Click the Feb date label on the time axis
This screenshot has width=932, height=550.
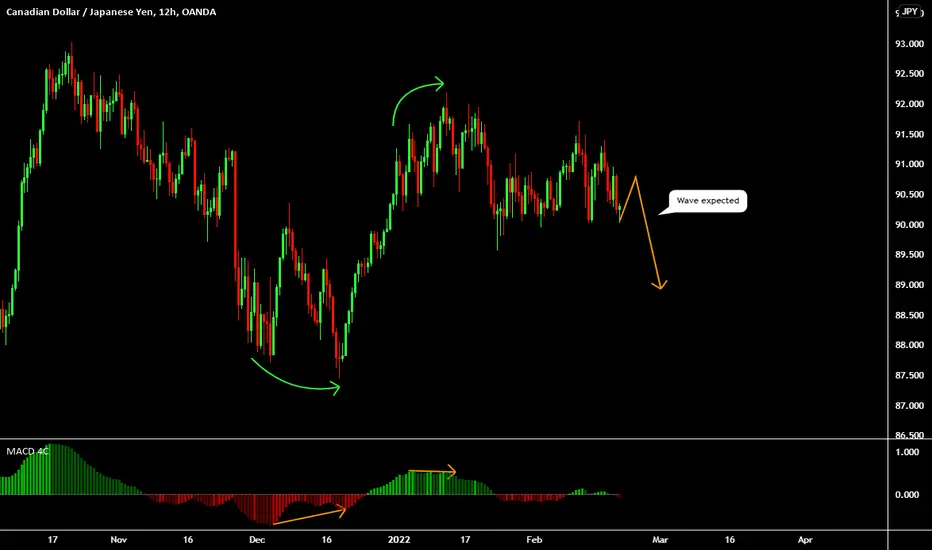pos(534,540)
